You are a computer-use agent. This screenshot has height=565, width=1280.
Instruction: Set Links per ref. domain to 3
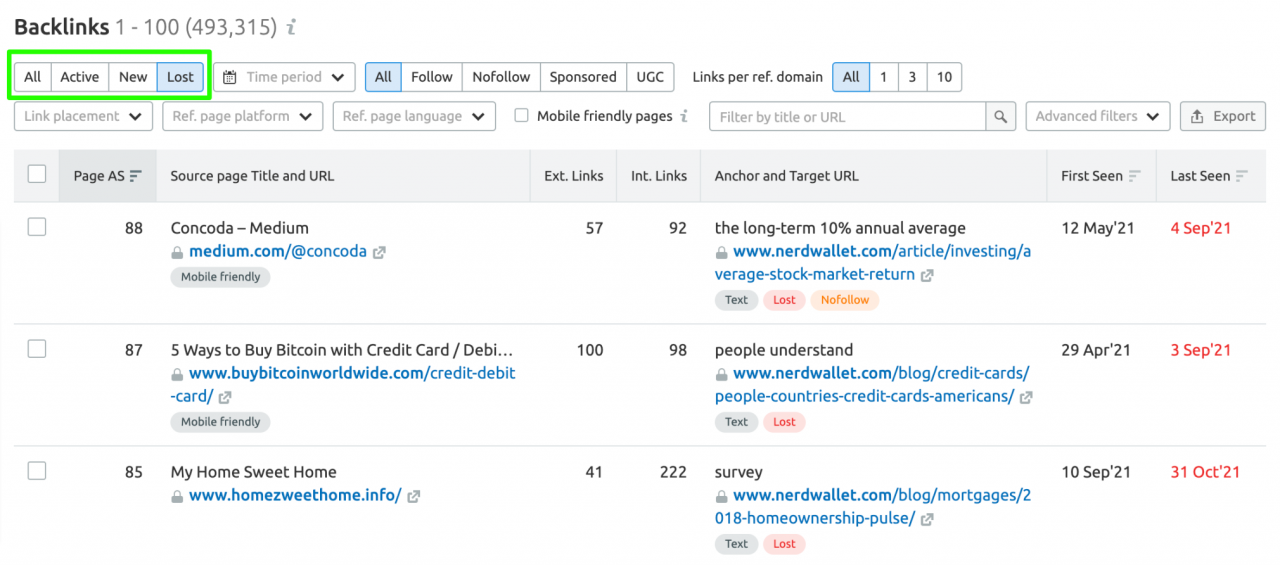point(912,77)
